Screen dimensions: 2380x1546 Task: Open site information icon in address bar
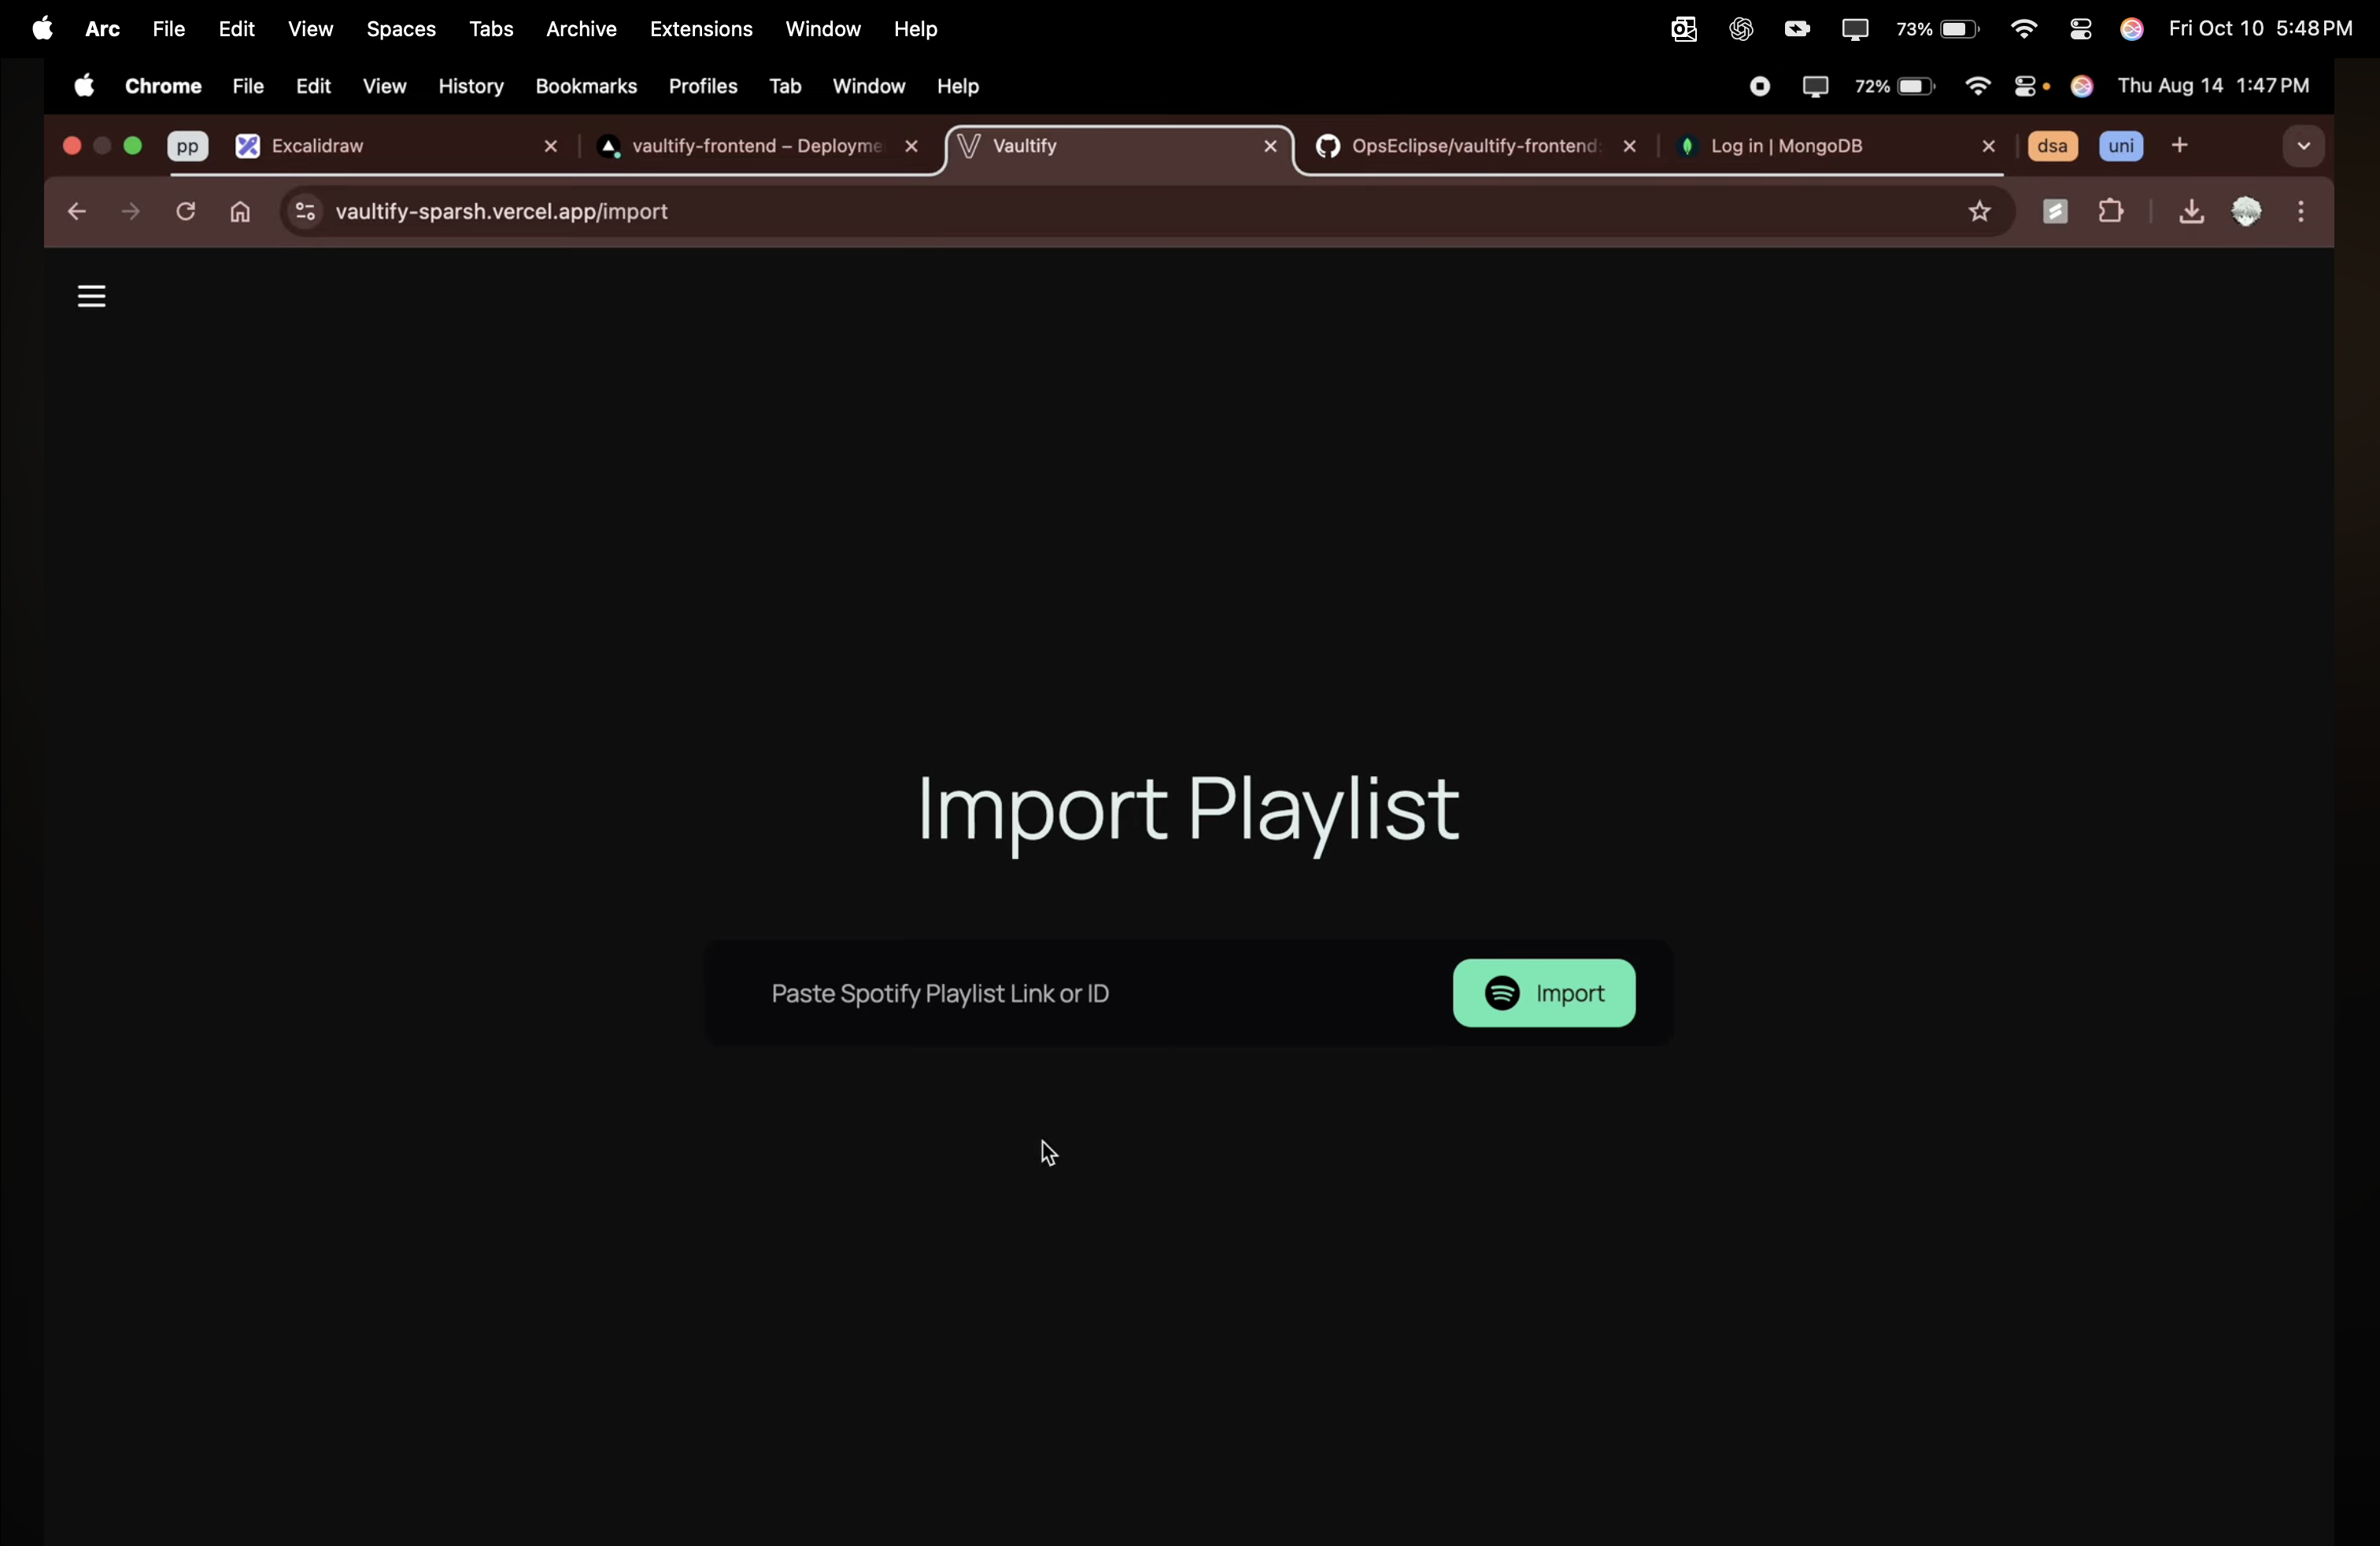pyautogui.click(x=305, y=212)
